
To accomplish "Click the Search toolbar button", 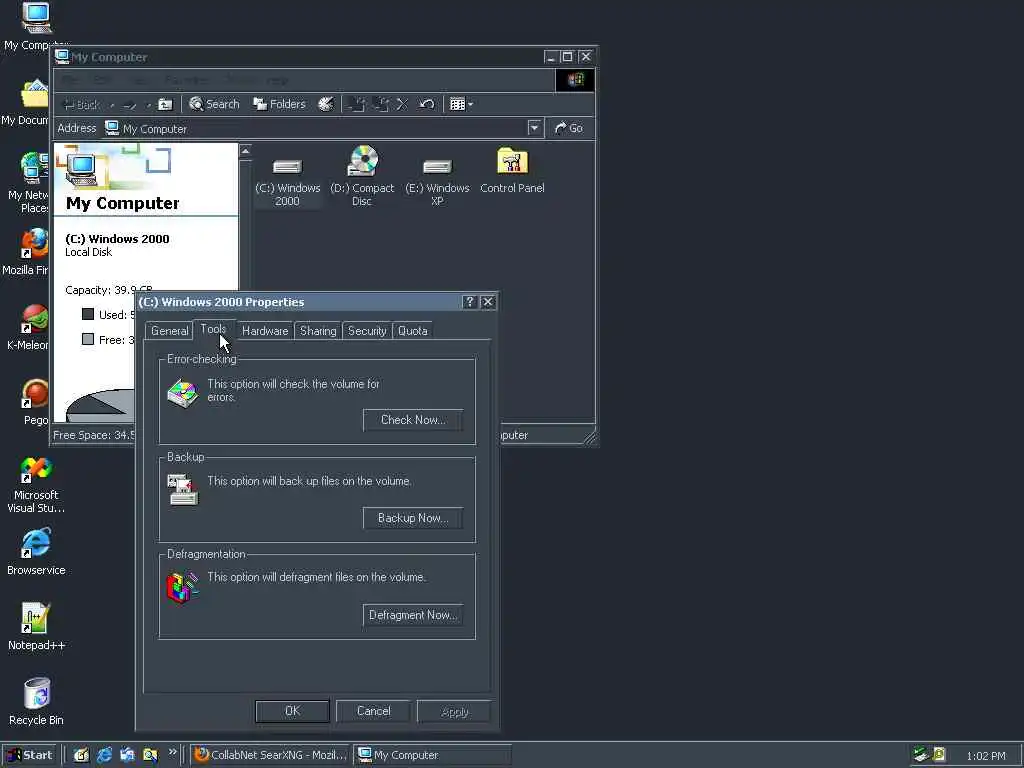I will (x=214, y=104).
